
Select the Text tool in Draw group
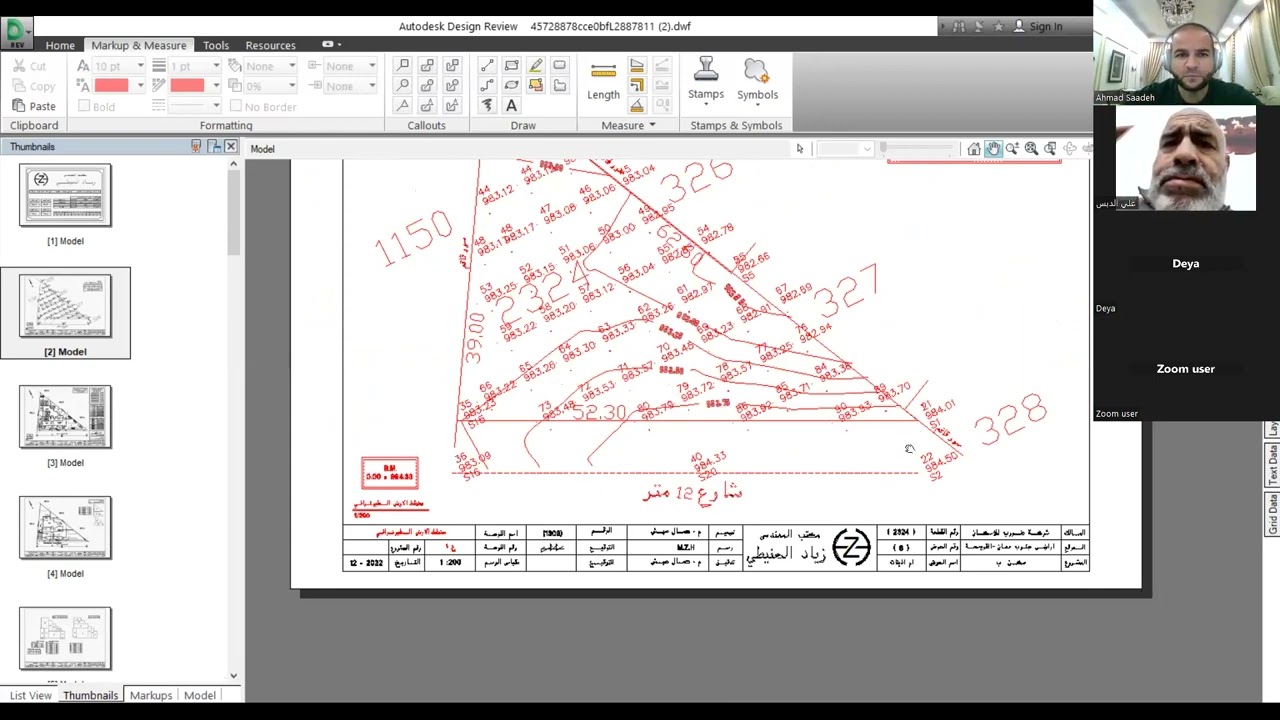pyautogui.click(x=511, y=105)
